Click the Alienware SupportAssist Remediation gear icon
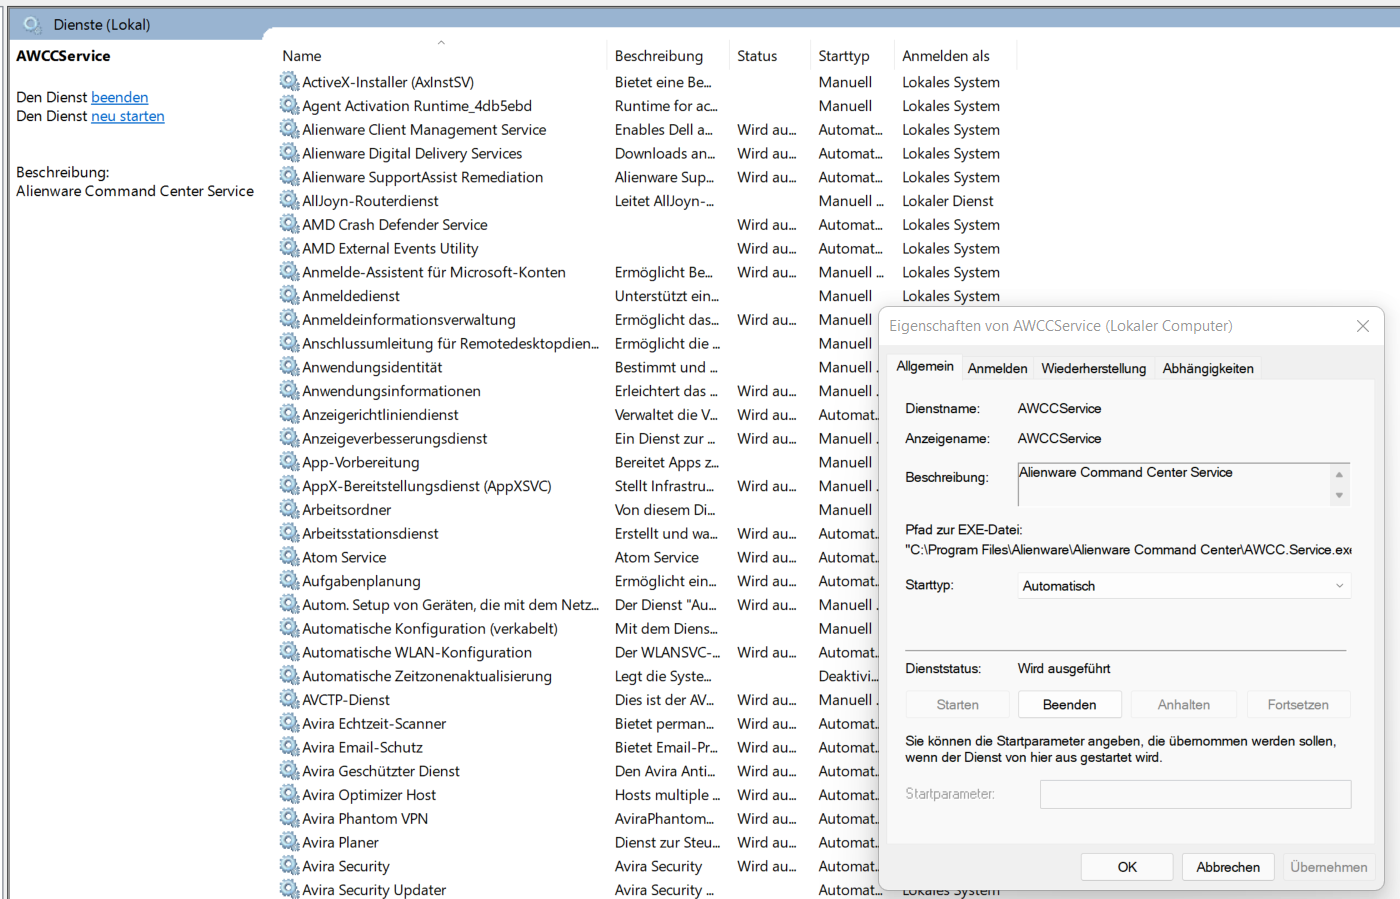This screenshot has width=1400, height=899. pyautogui.click(x=289, y=176)
